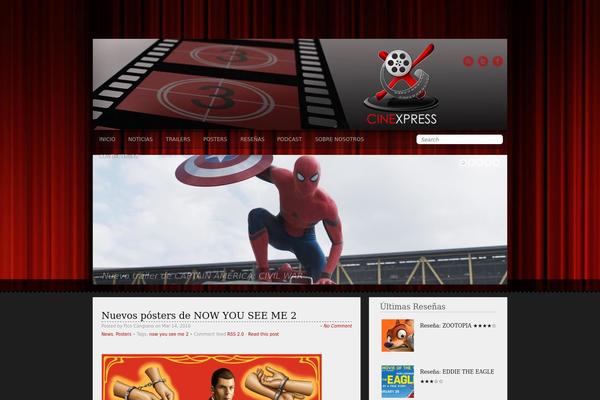
Task: Open the PODCAST menu item
Action: pyautogui.click(x=289, y=139)
